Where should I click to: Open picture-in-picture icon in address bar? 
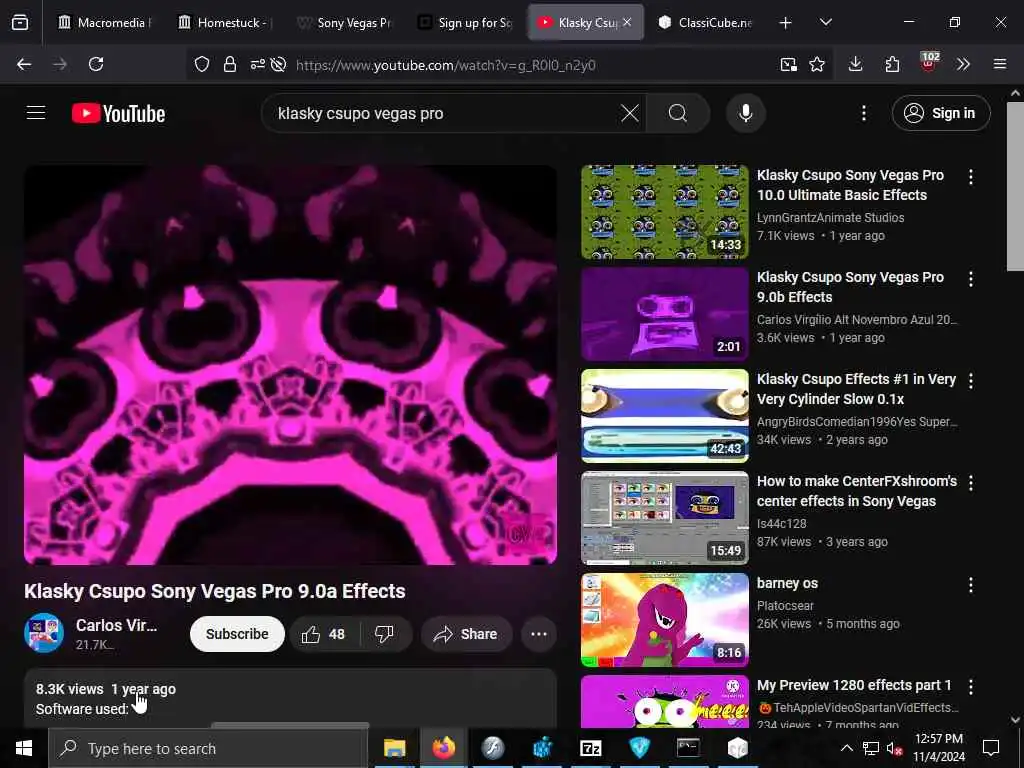click(788, 64)
